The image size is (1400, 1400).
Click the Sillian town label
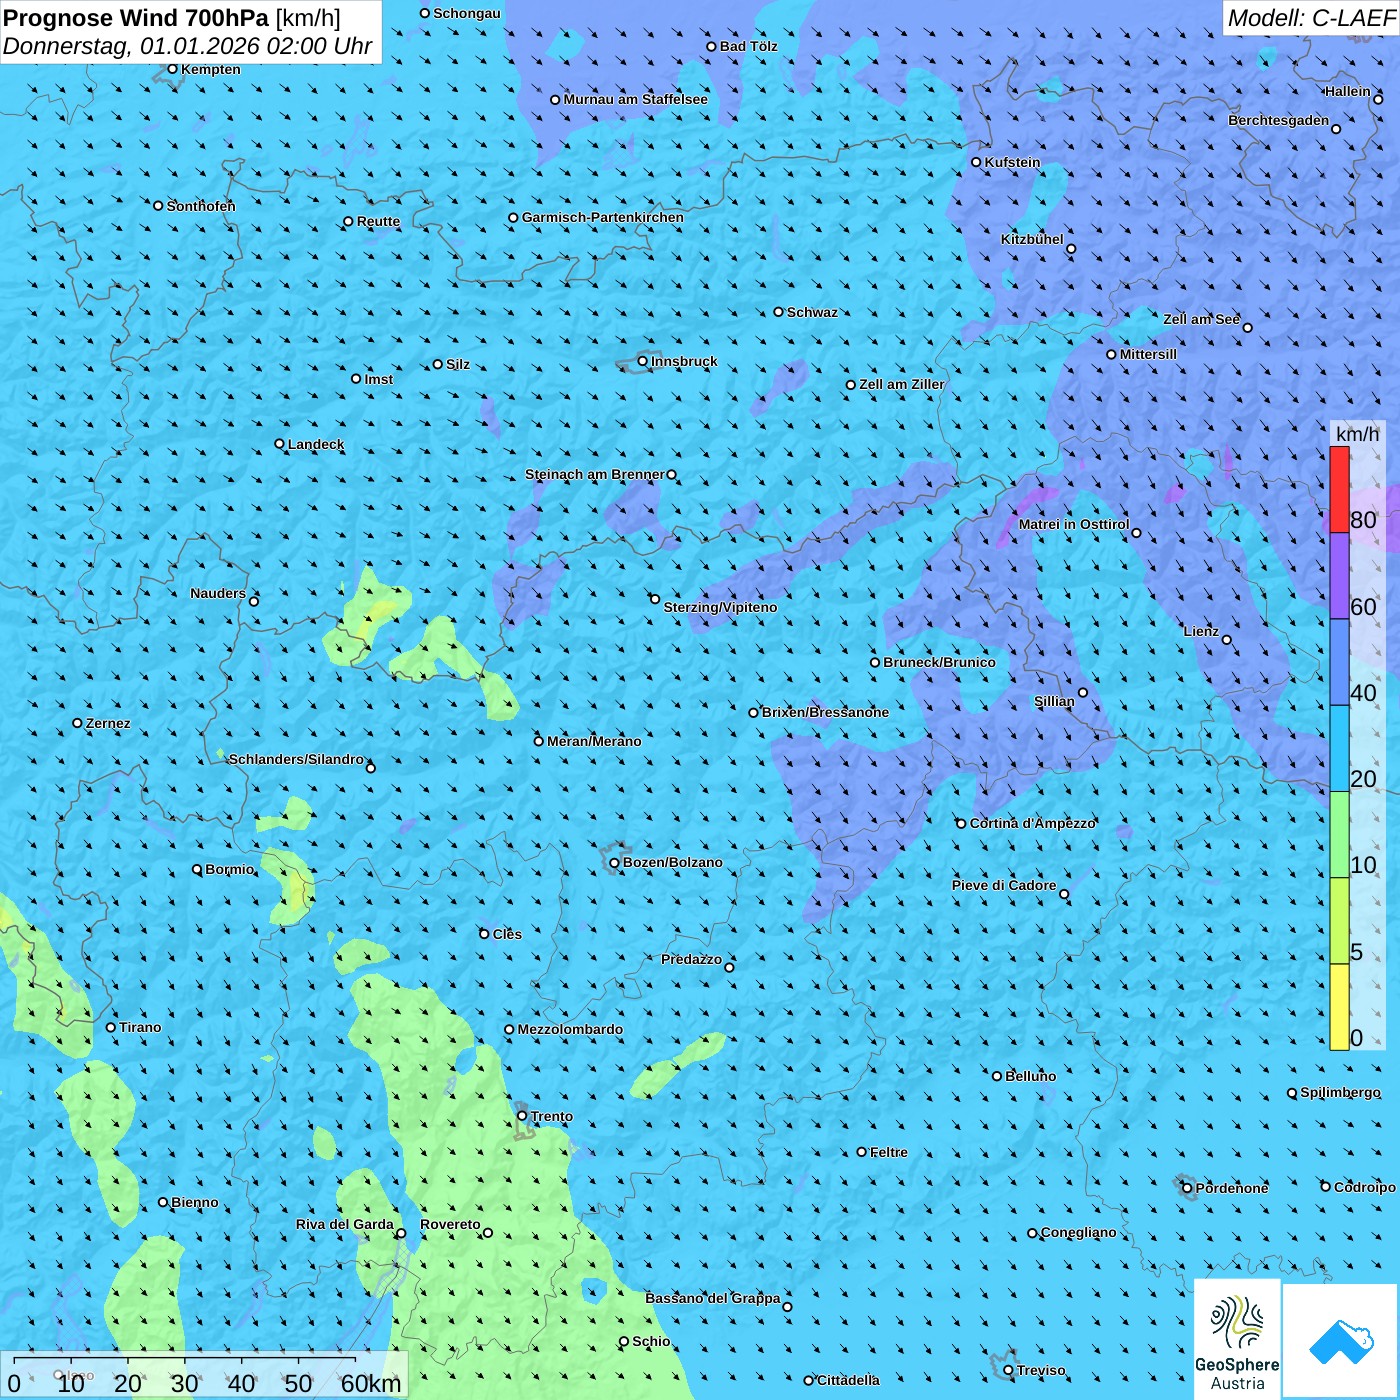point(1054,701)
